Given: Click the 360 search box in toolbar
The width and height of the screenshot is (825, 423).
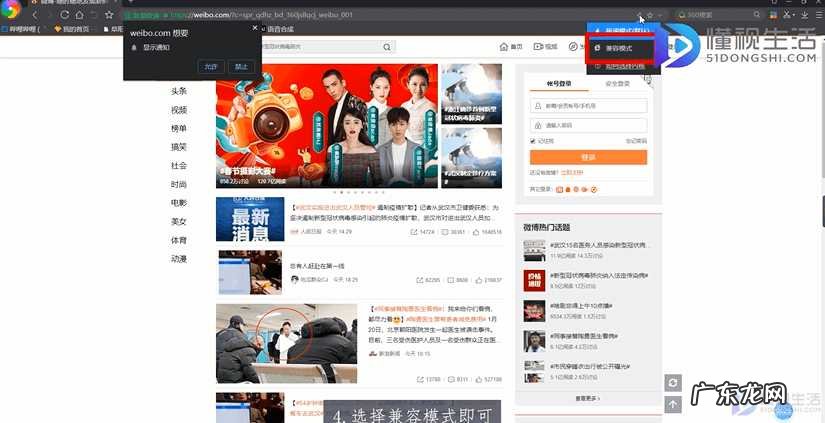Looking at the screenshot, I should pos(718,15).
